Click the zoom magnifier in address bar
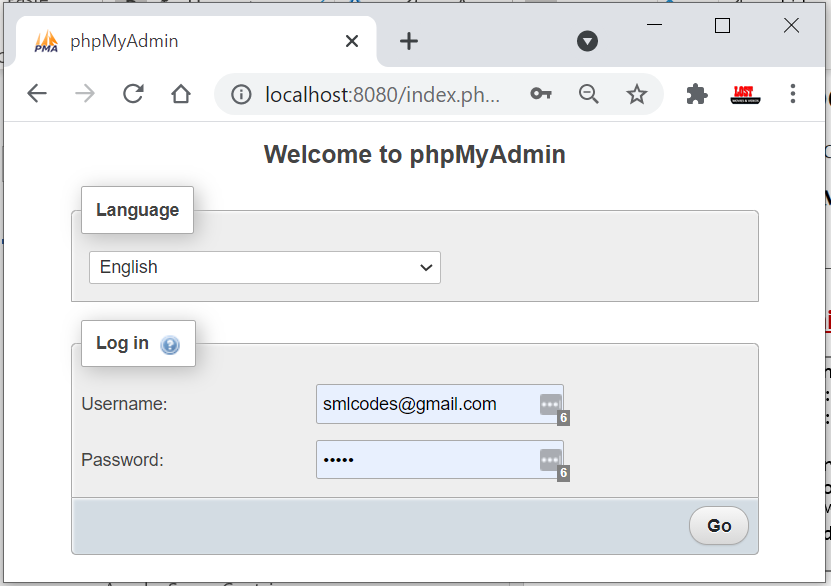 tap(589, 94)
